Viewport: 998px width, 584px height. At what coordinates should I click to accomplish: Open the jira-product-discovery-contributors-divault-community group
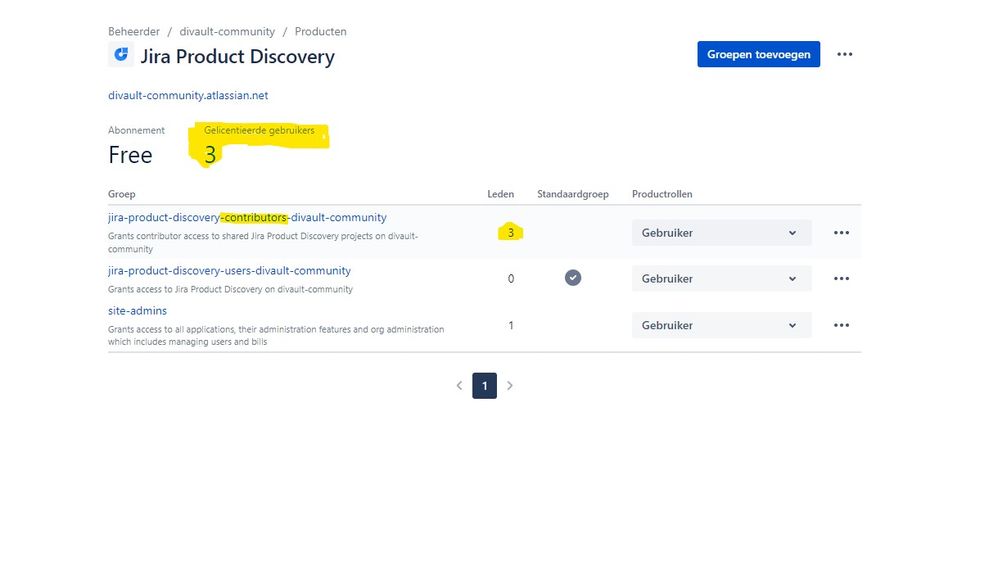point(247,218)
